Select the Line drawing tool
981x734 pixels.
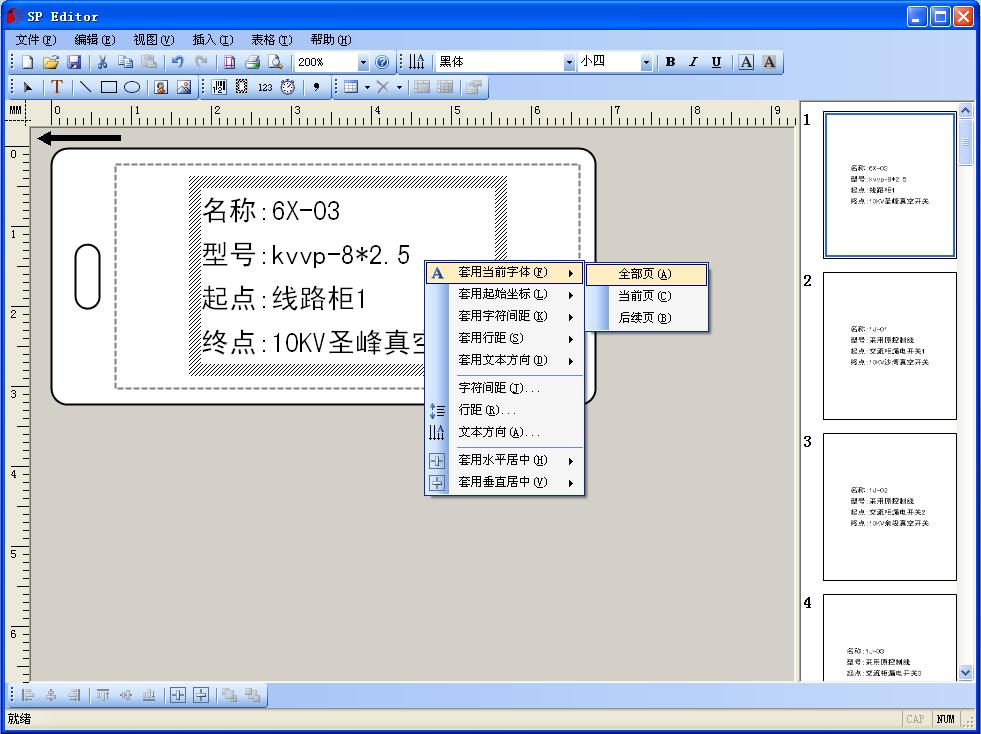pyautogui.click(x=85, y=87)
